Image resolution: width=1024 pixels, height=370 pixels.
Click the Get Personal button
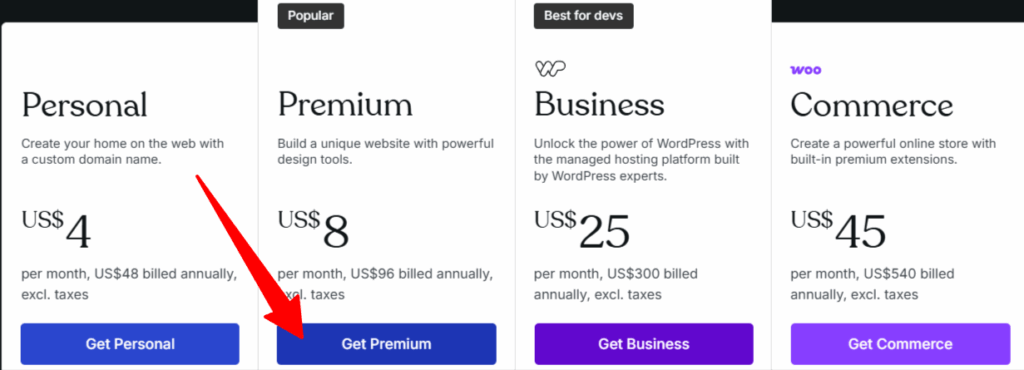(x=130, y=344)
